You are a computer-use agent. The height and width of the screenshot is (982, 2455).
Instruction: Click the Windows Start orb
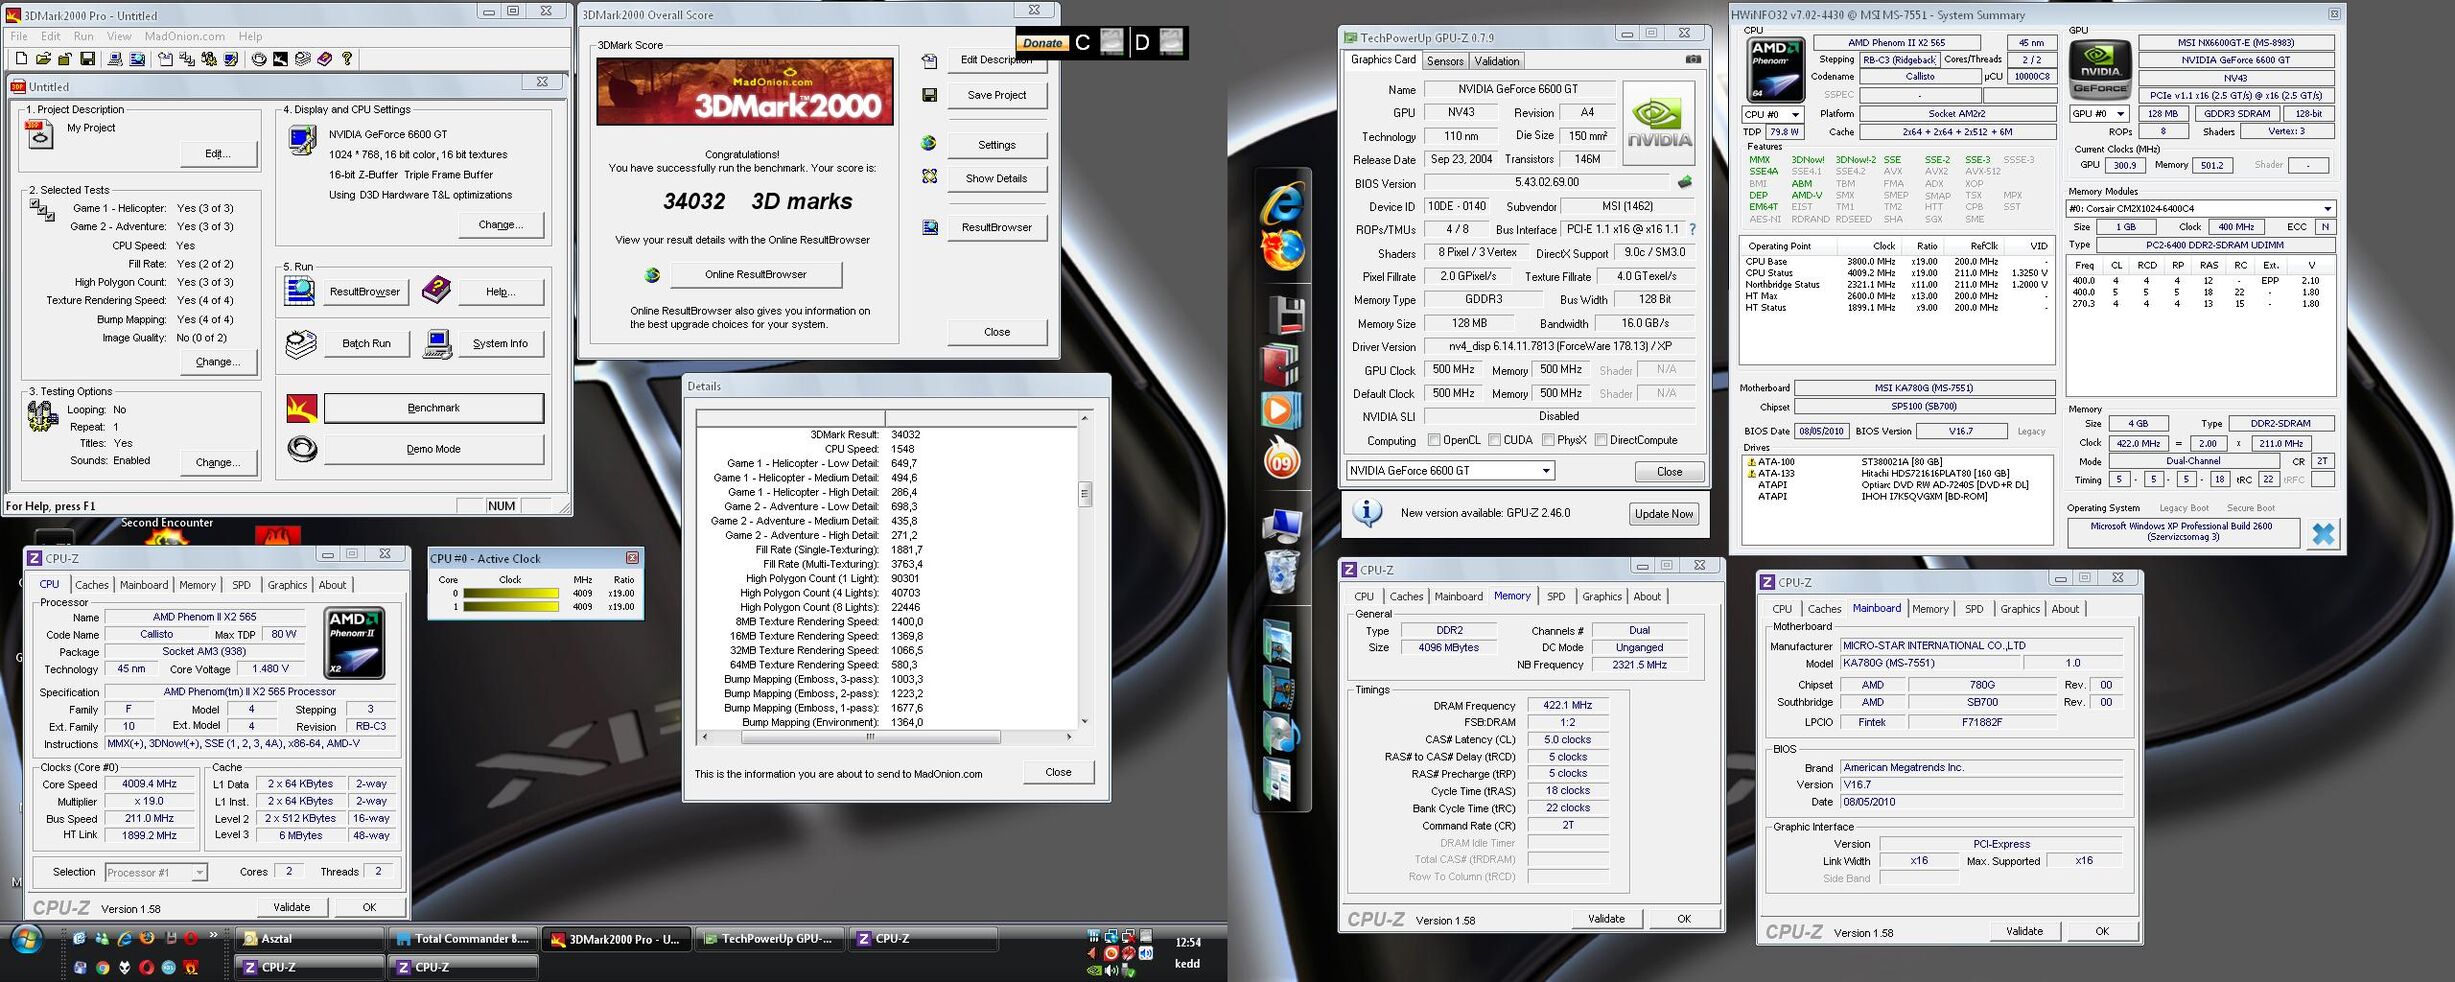pyautogui.click(x=26, y=940)
